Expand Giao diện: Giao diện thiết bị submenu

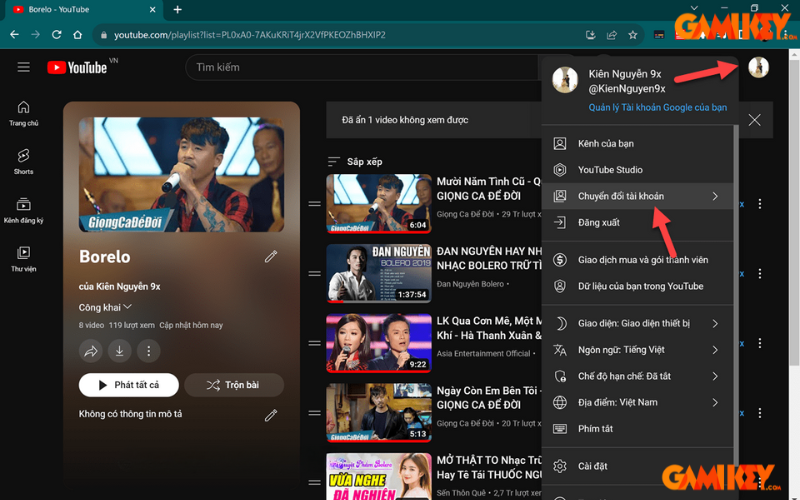point(637,323)
